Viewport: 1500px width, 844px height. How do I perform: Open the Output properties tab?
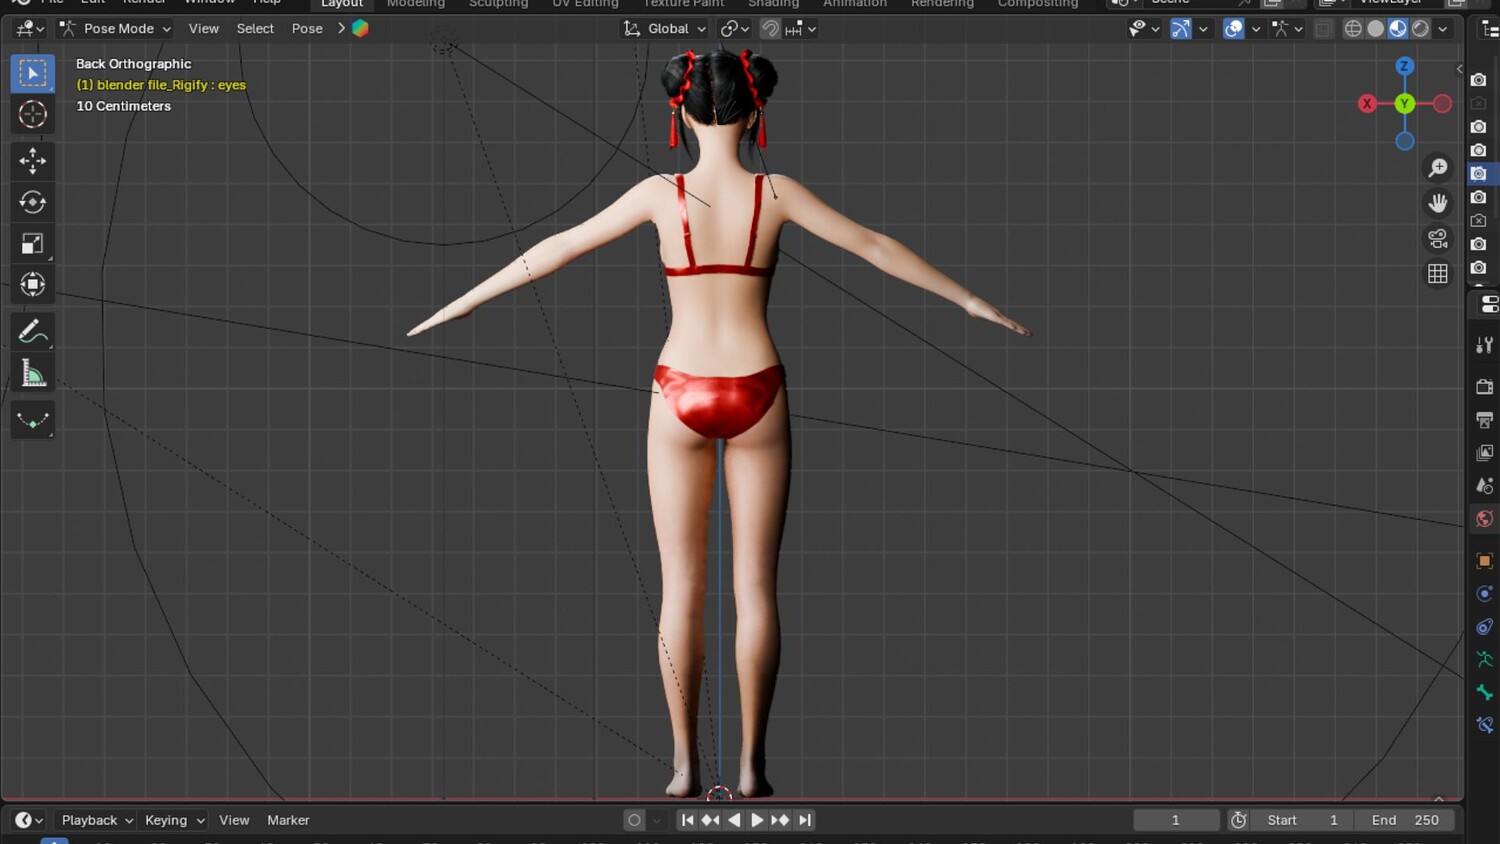click(x=1484, y=420)
